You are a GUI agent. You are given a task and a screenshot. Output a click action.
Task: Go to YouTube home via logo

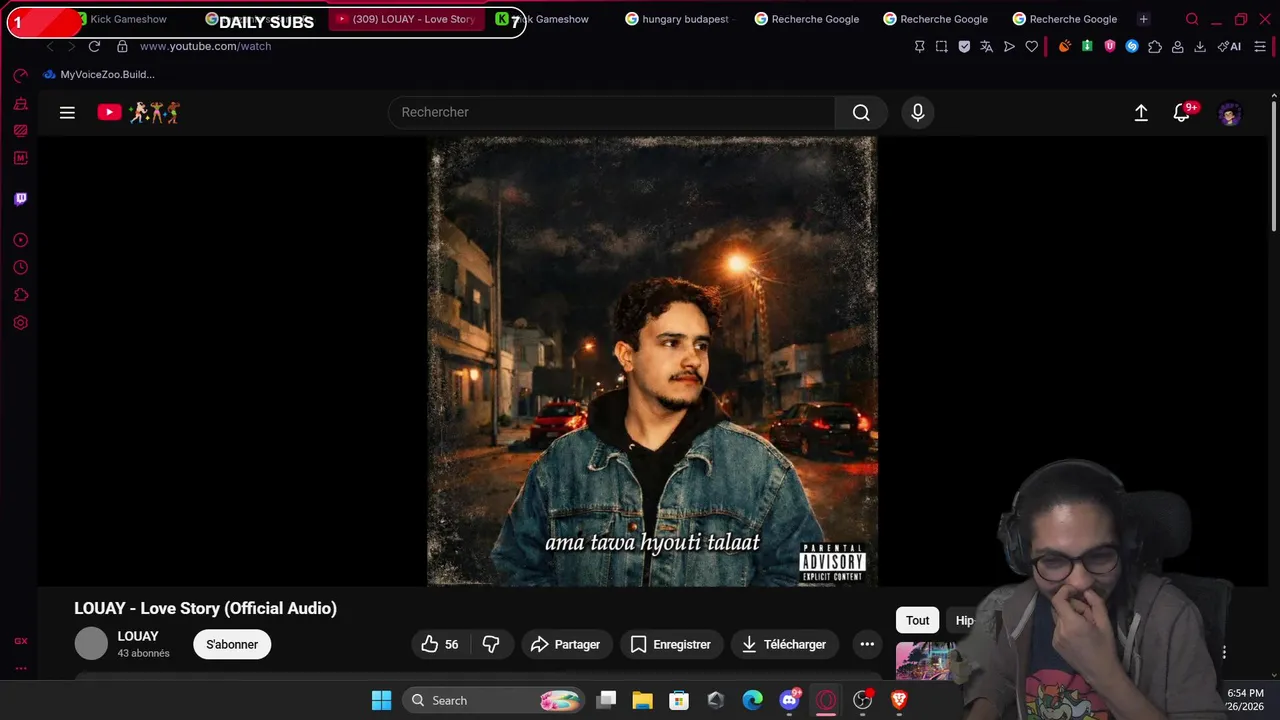pyautogui.click(x=138, y=112)
